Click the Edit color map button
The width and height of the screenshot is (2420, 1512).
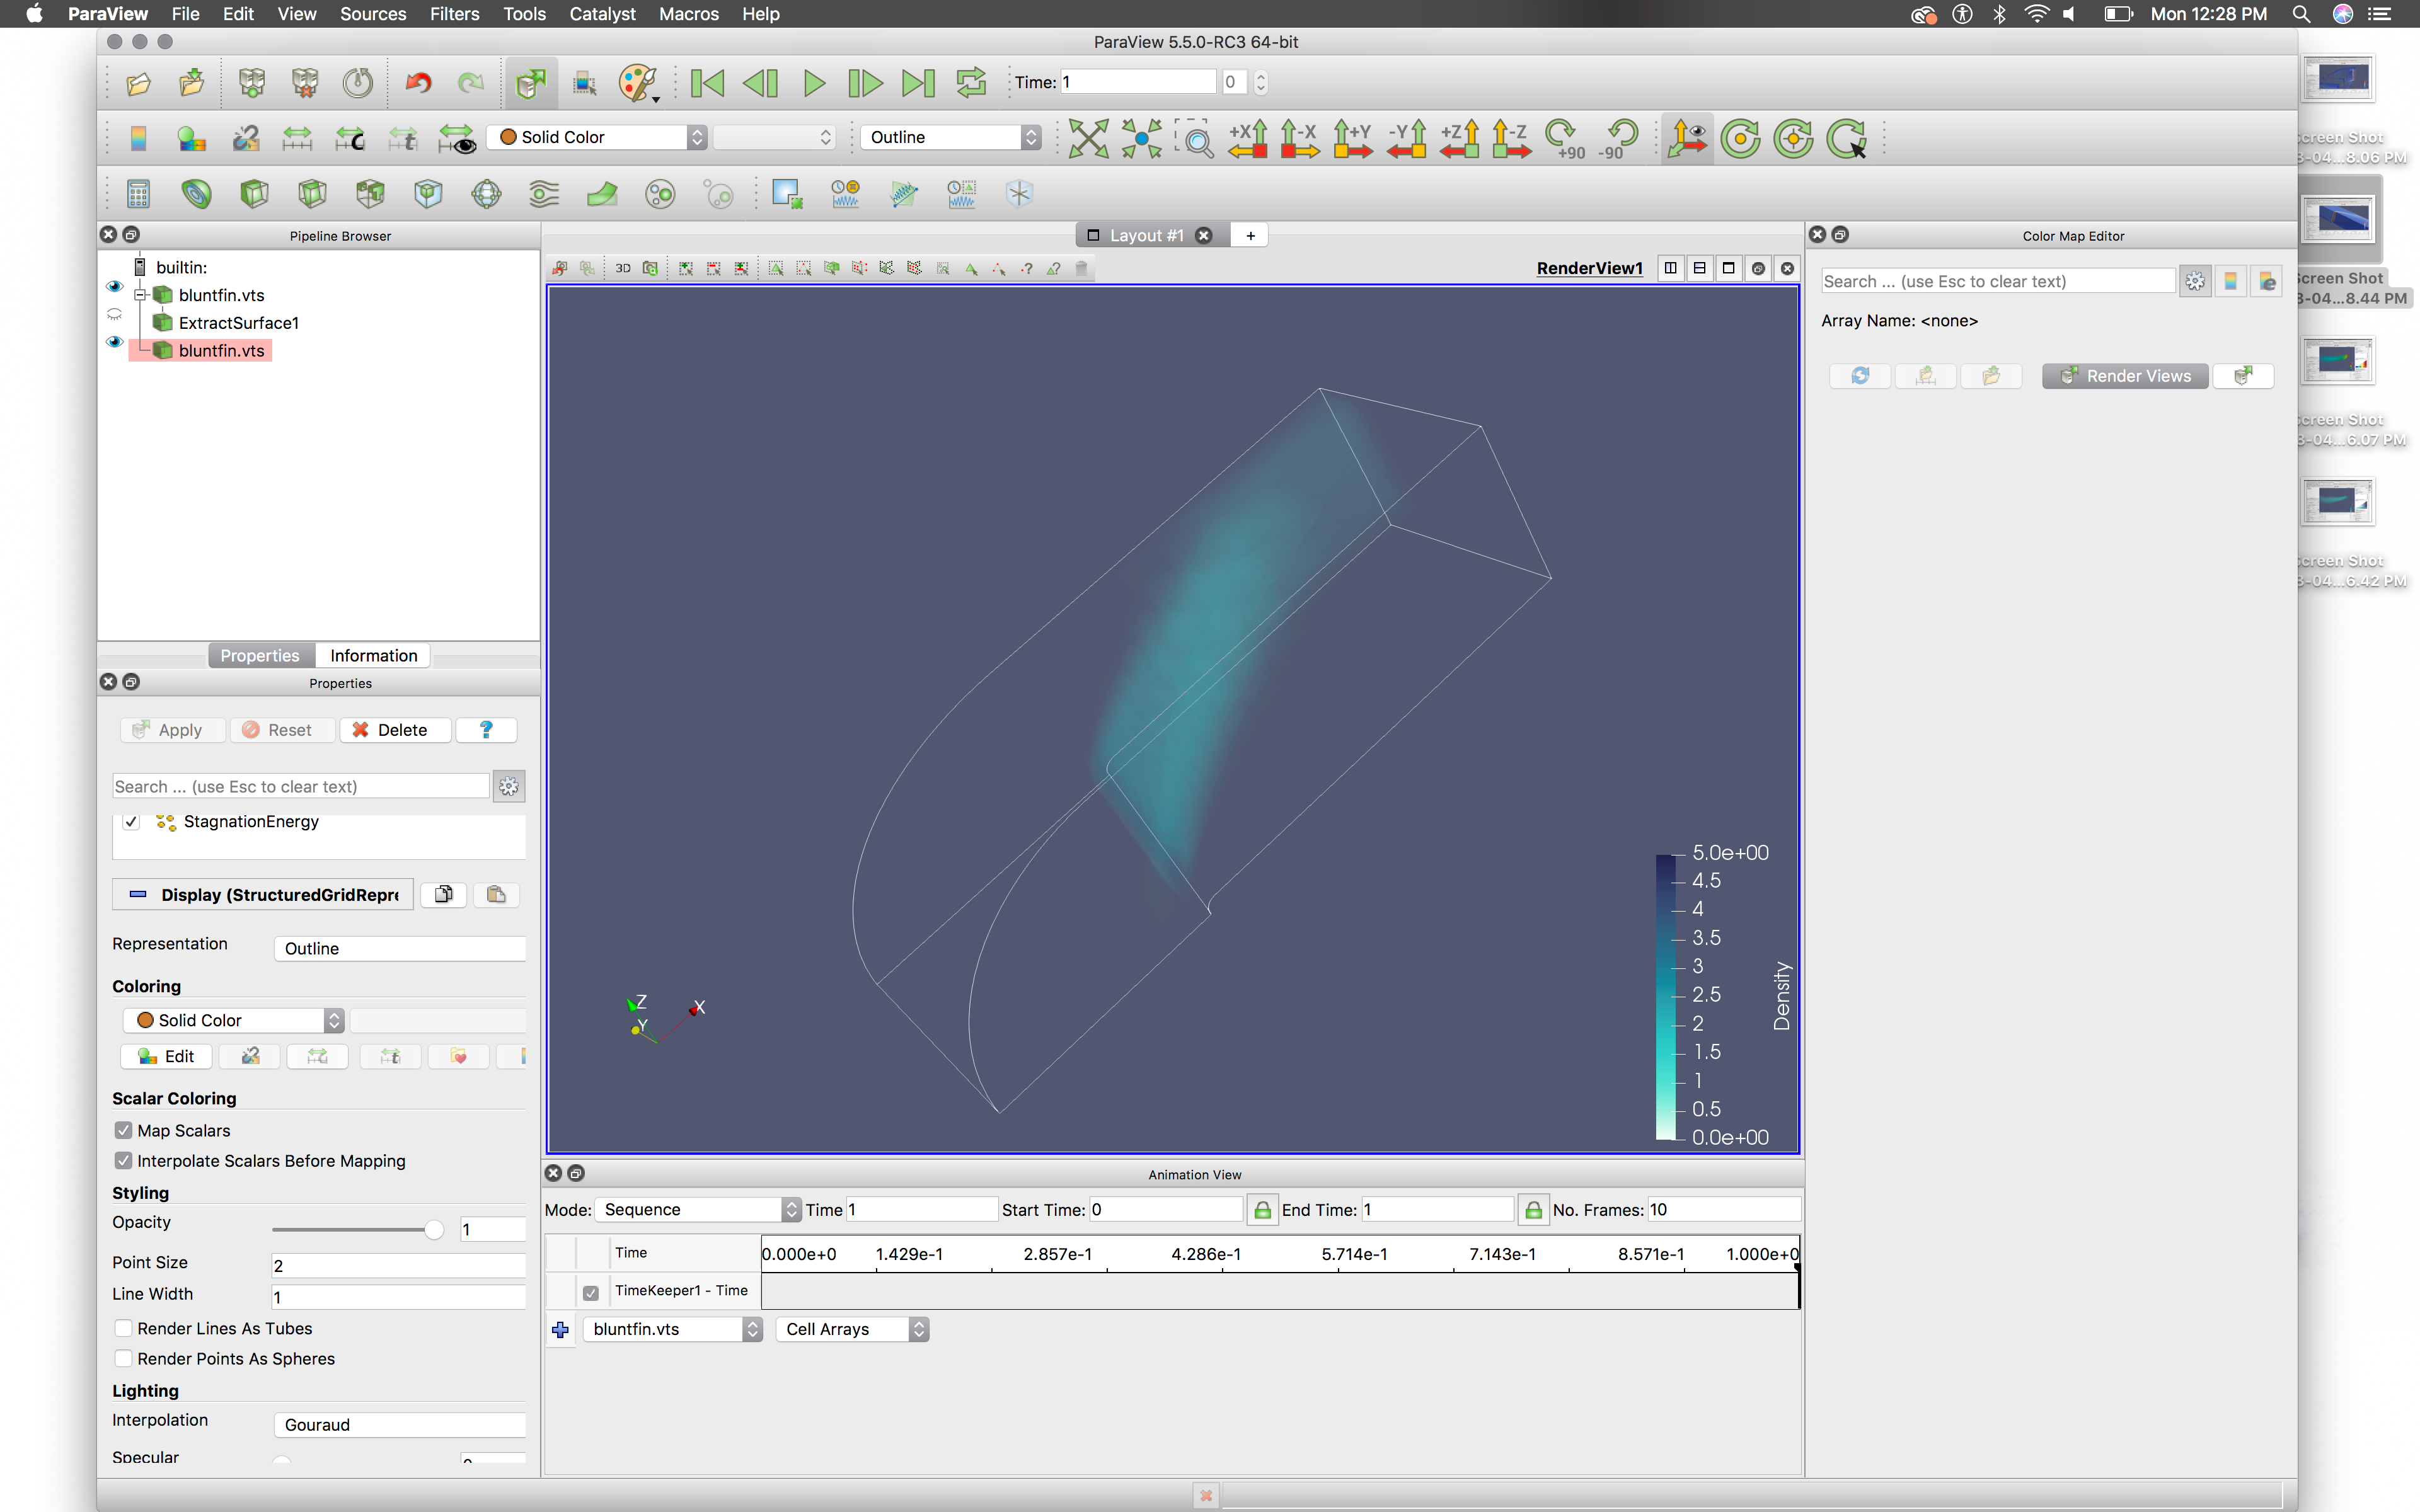pos(166,1056)
